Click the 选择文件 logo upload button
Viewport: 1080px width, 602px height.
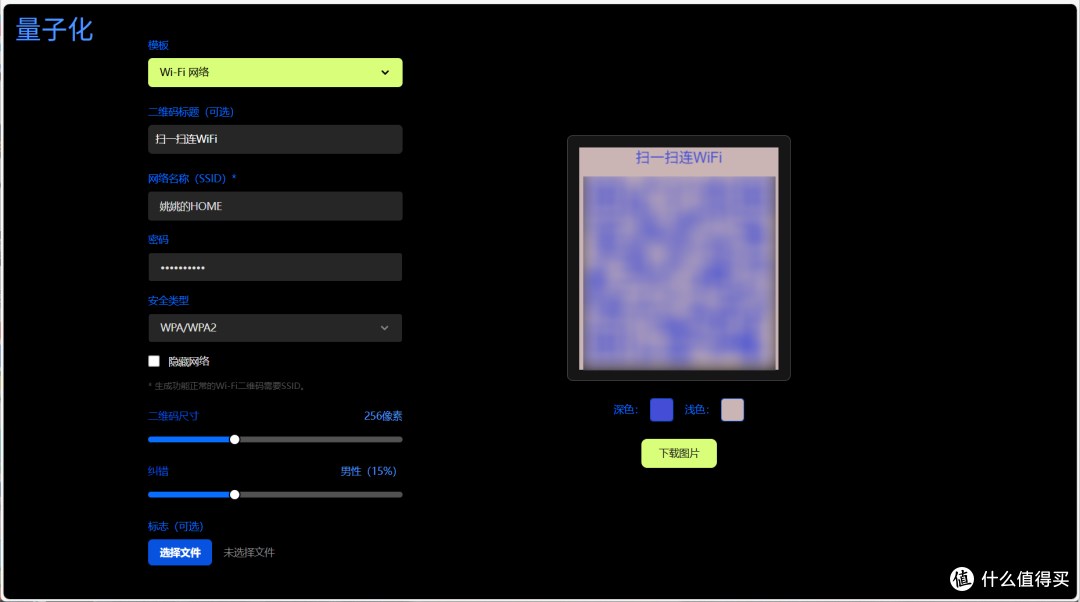pyautogui.click(x=180, y=552)
